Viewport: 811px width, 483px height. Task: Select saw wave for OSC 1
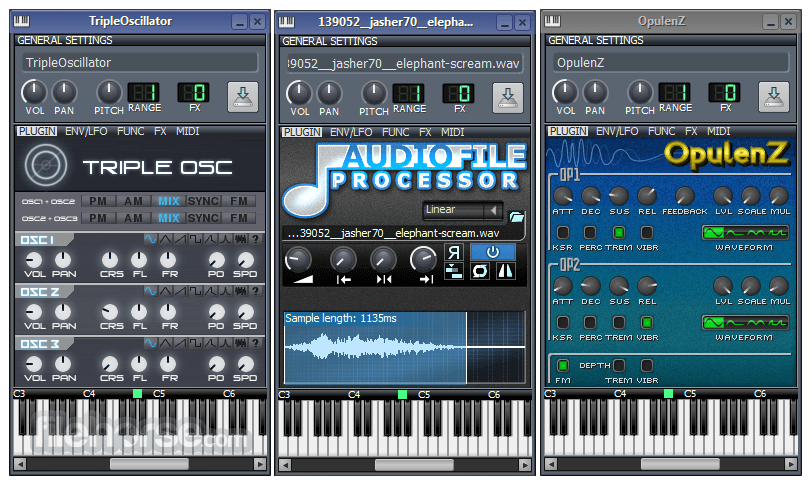pyautogui.click(x=181, y=239)
